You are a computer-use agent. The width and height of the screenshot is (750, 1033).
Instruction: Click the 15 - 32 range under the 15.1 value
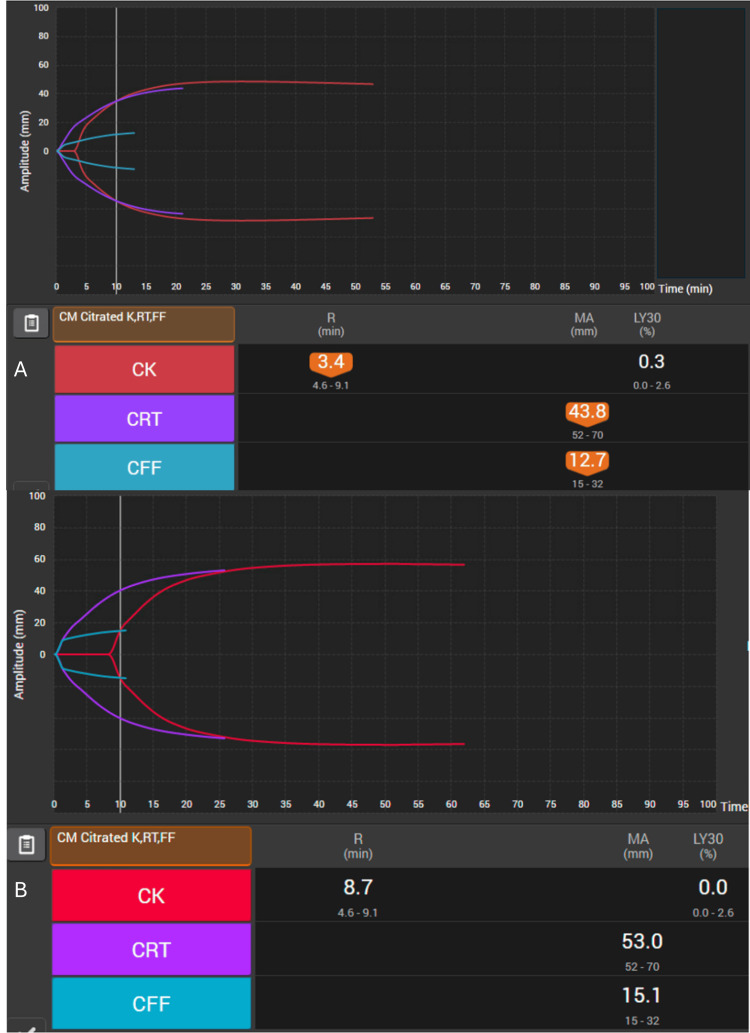pyautogui.click(x=642, y=1021)
